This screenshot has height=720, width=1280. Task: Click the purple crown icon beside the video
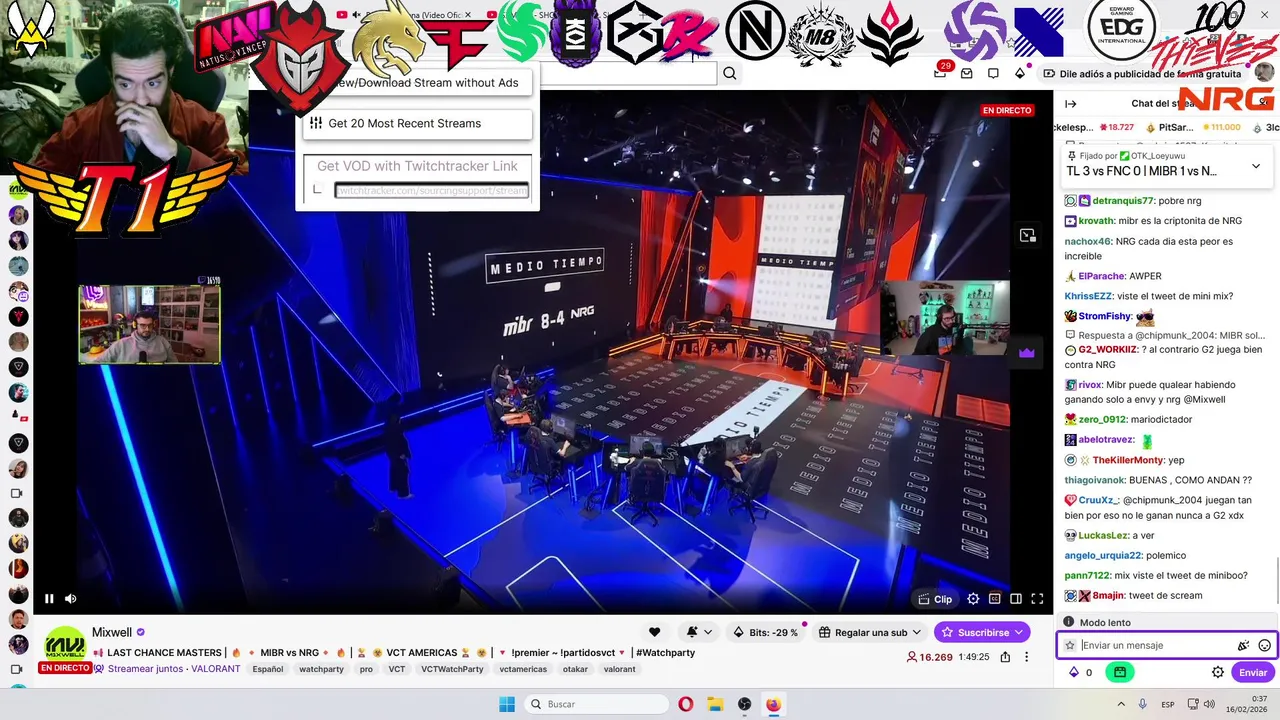pos(1026,352)
